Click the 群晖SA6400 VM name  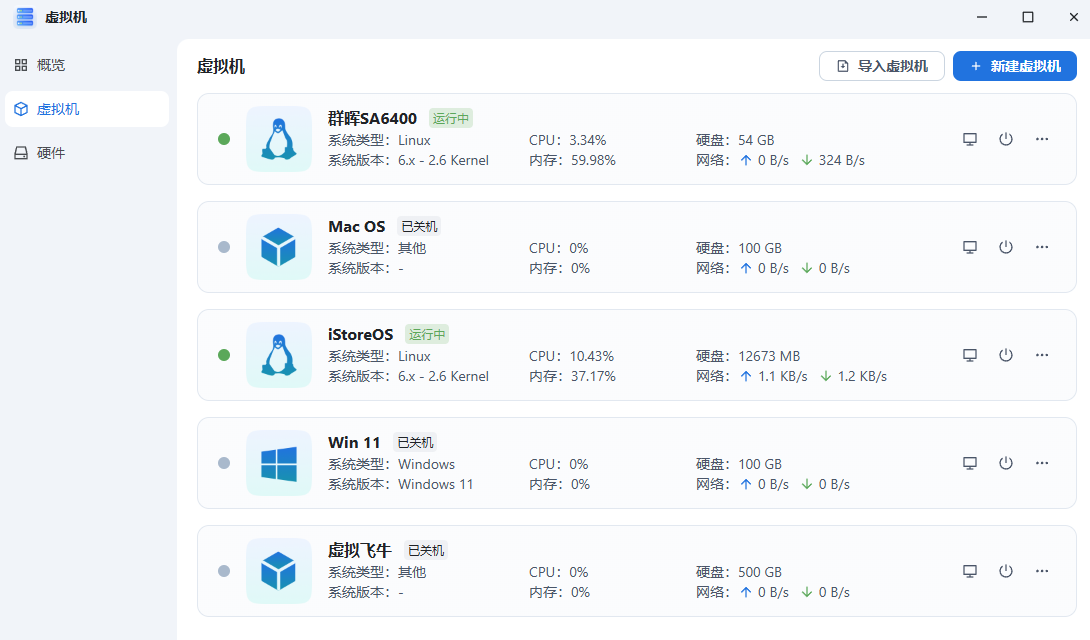[373, 119]
